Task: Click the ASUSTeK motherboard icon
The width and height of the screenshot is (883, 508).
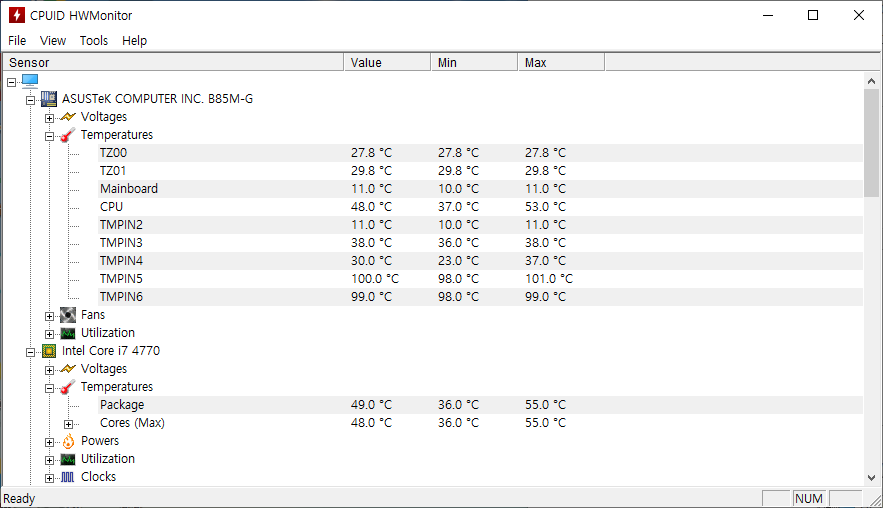Action: (49, 99)
